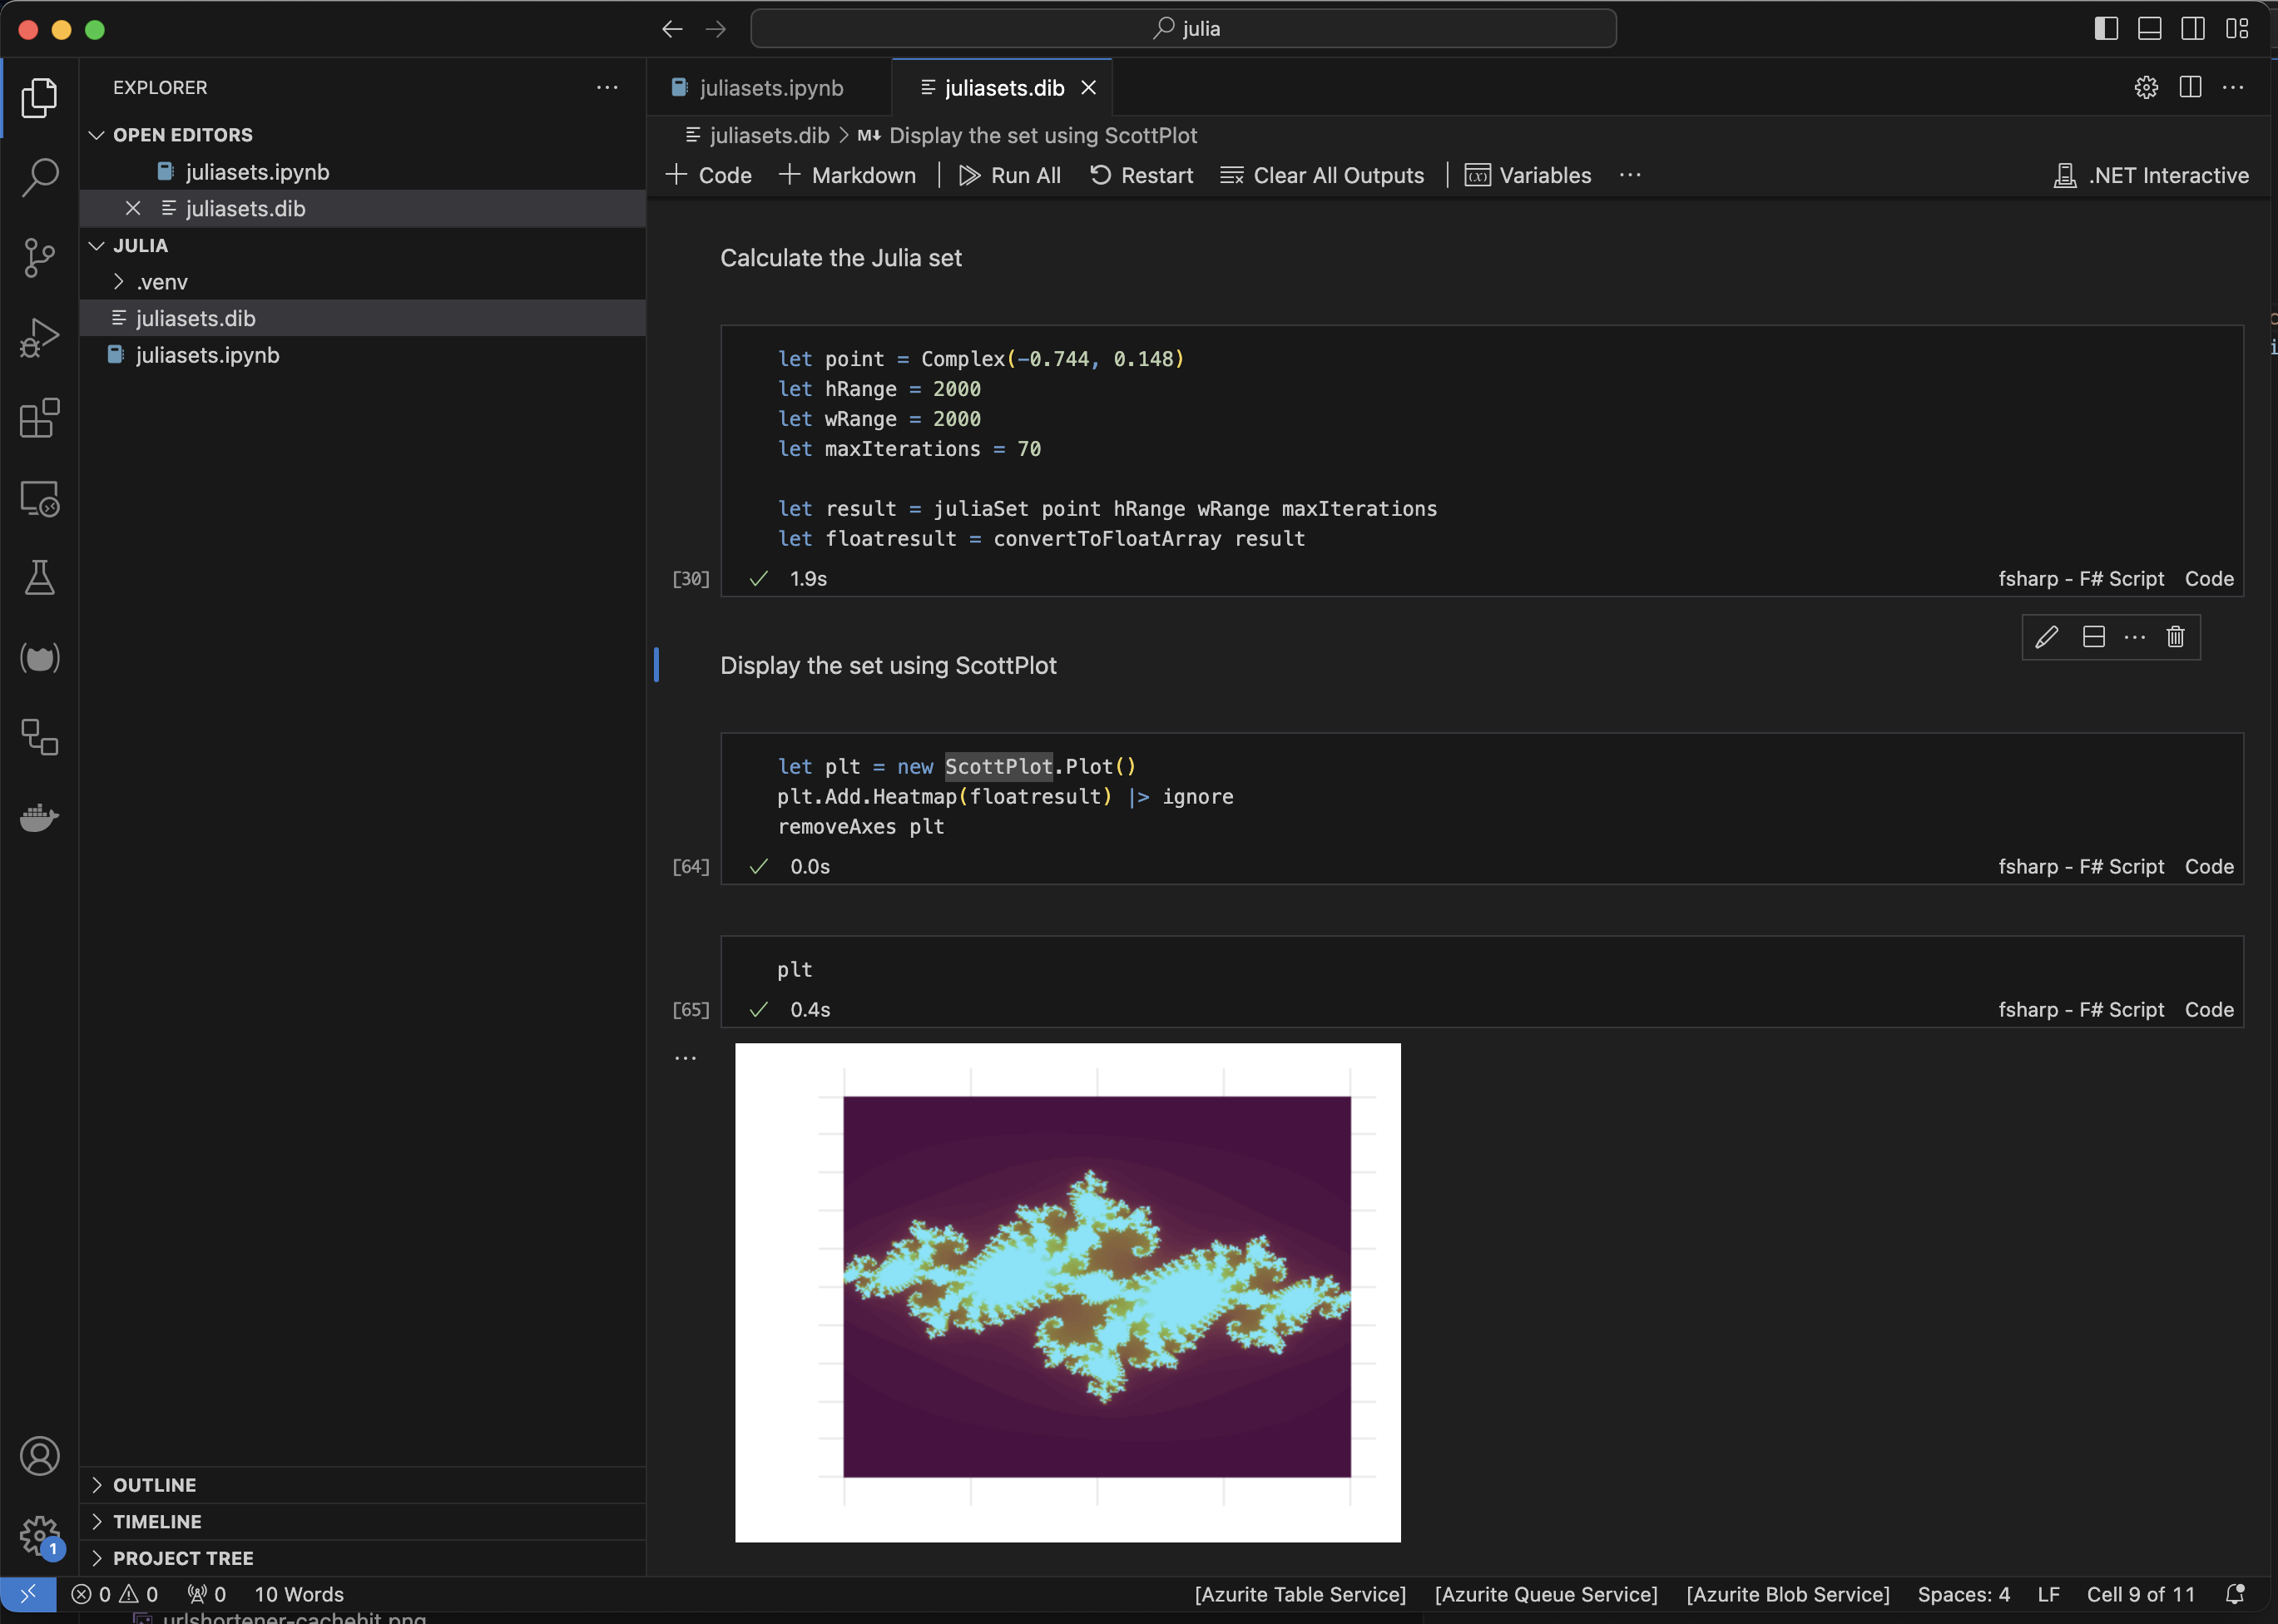This screenshot has width=2278, height=1624.
Task: Open the Testing flask view
Action: coord(39,578)
